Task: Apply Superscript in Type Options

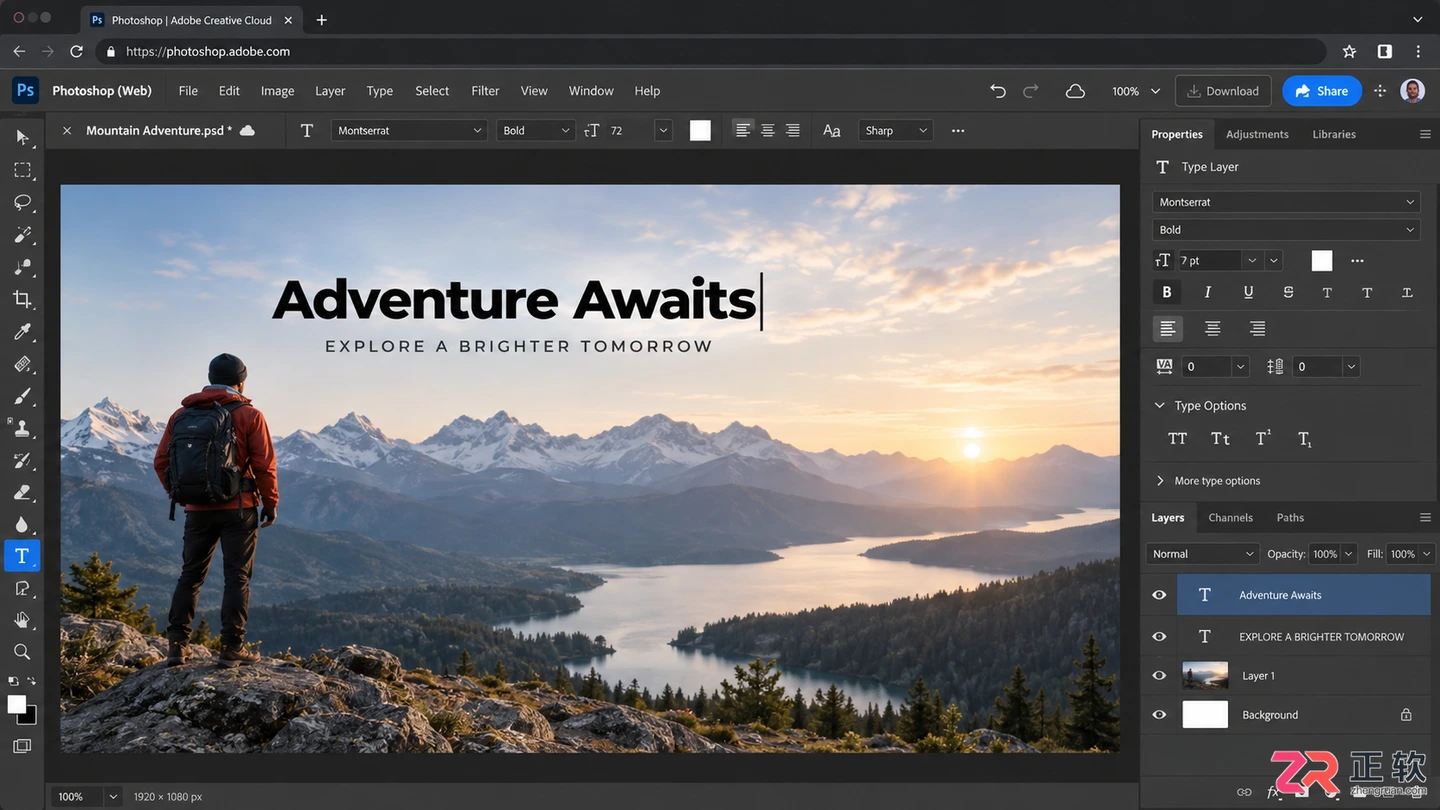Action: [x=1263, y=438]
